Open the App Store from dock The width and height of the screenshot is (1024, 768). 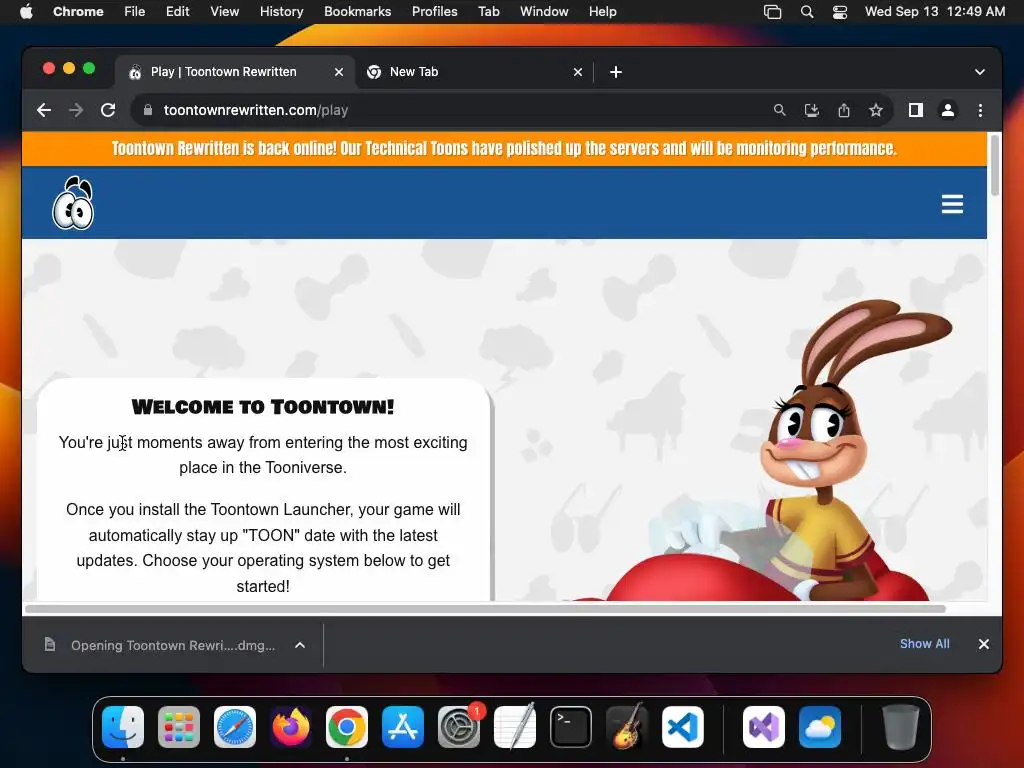point(403,727)
